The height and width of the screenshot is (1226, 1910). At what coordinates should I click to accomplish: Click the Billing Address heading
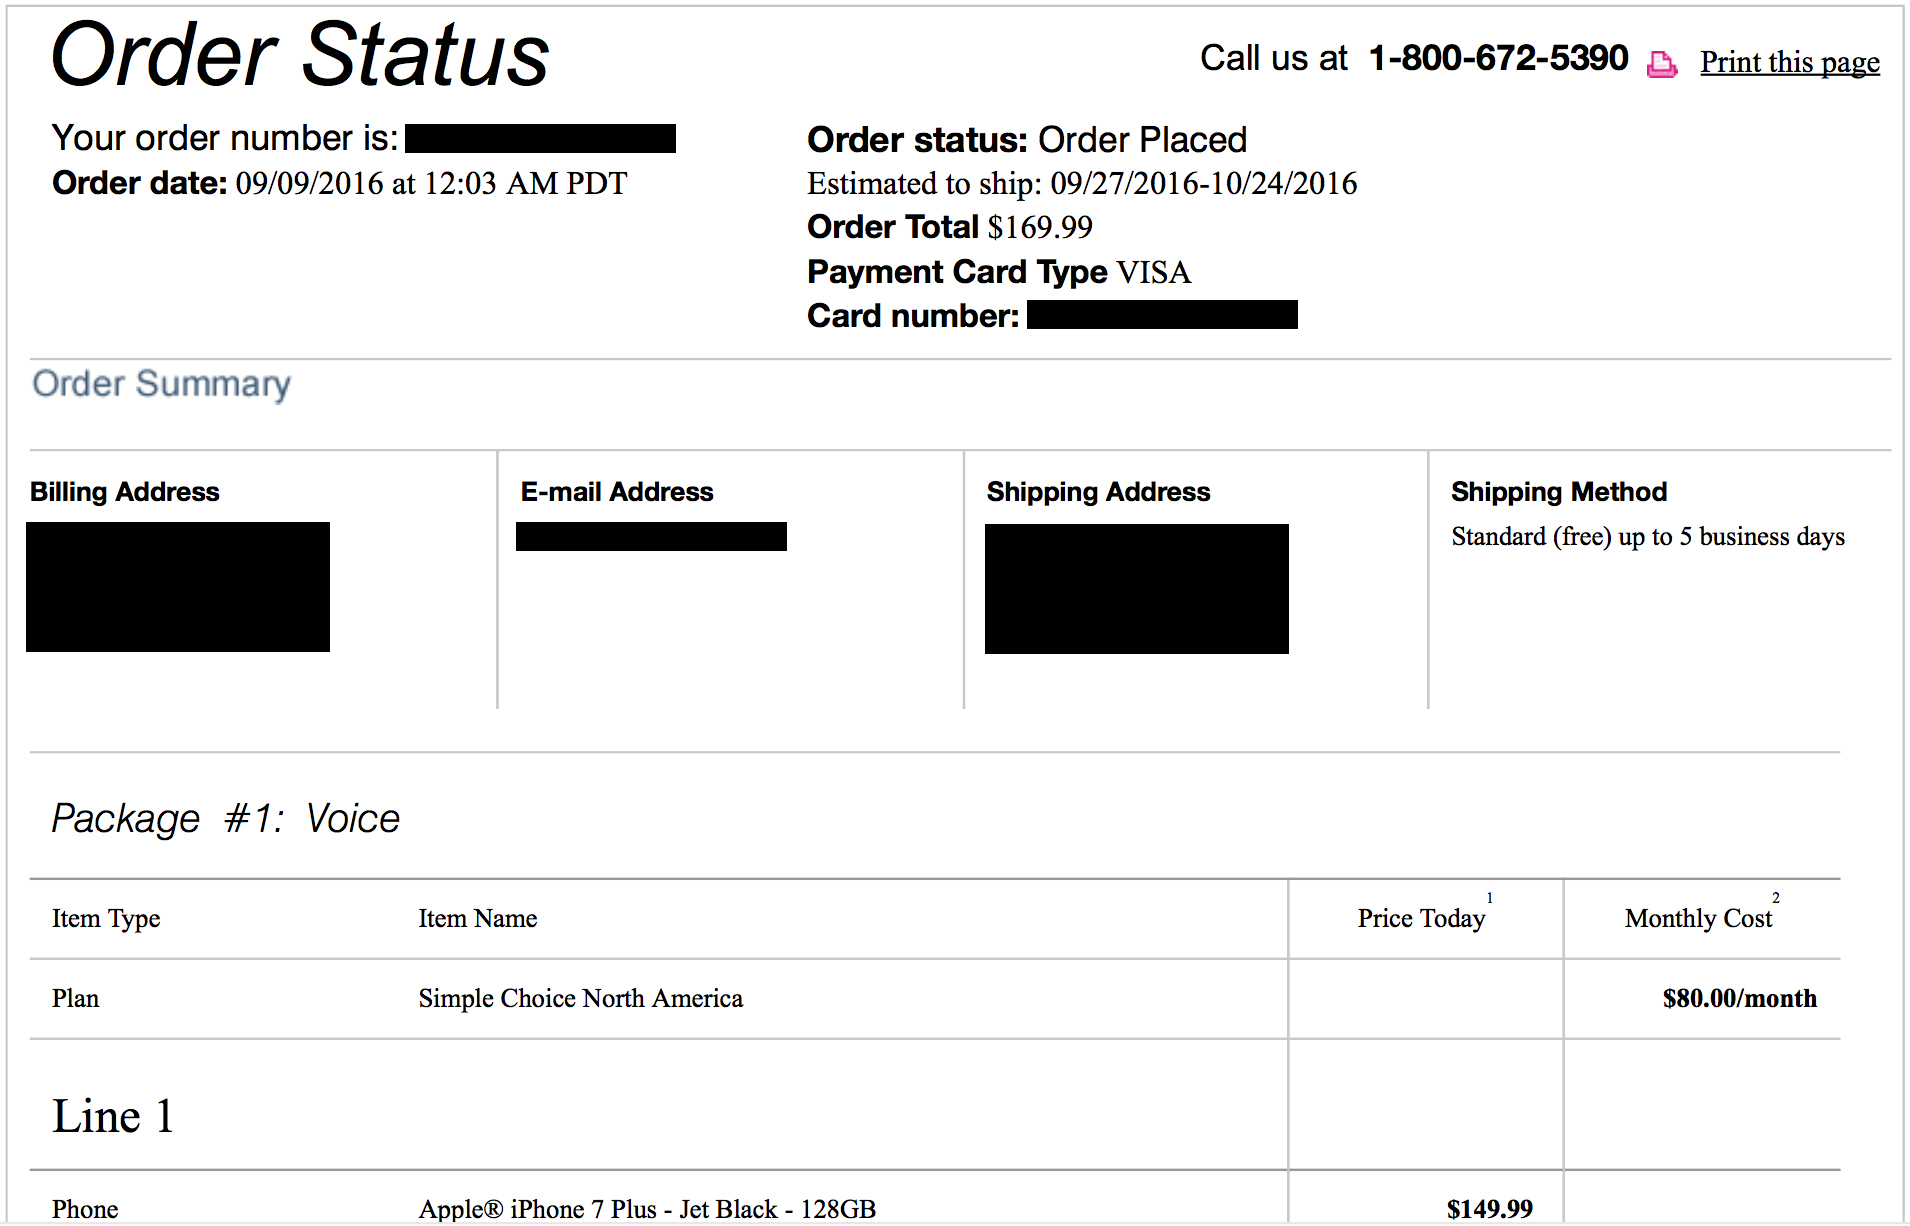125,492
